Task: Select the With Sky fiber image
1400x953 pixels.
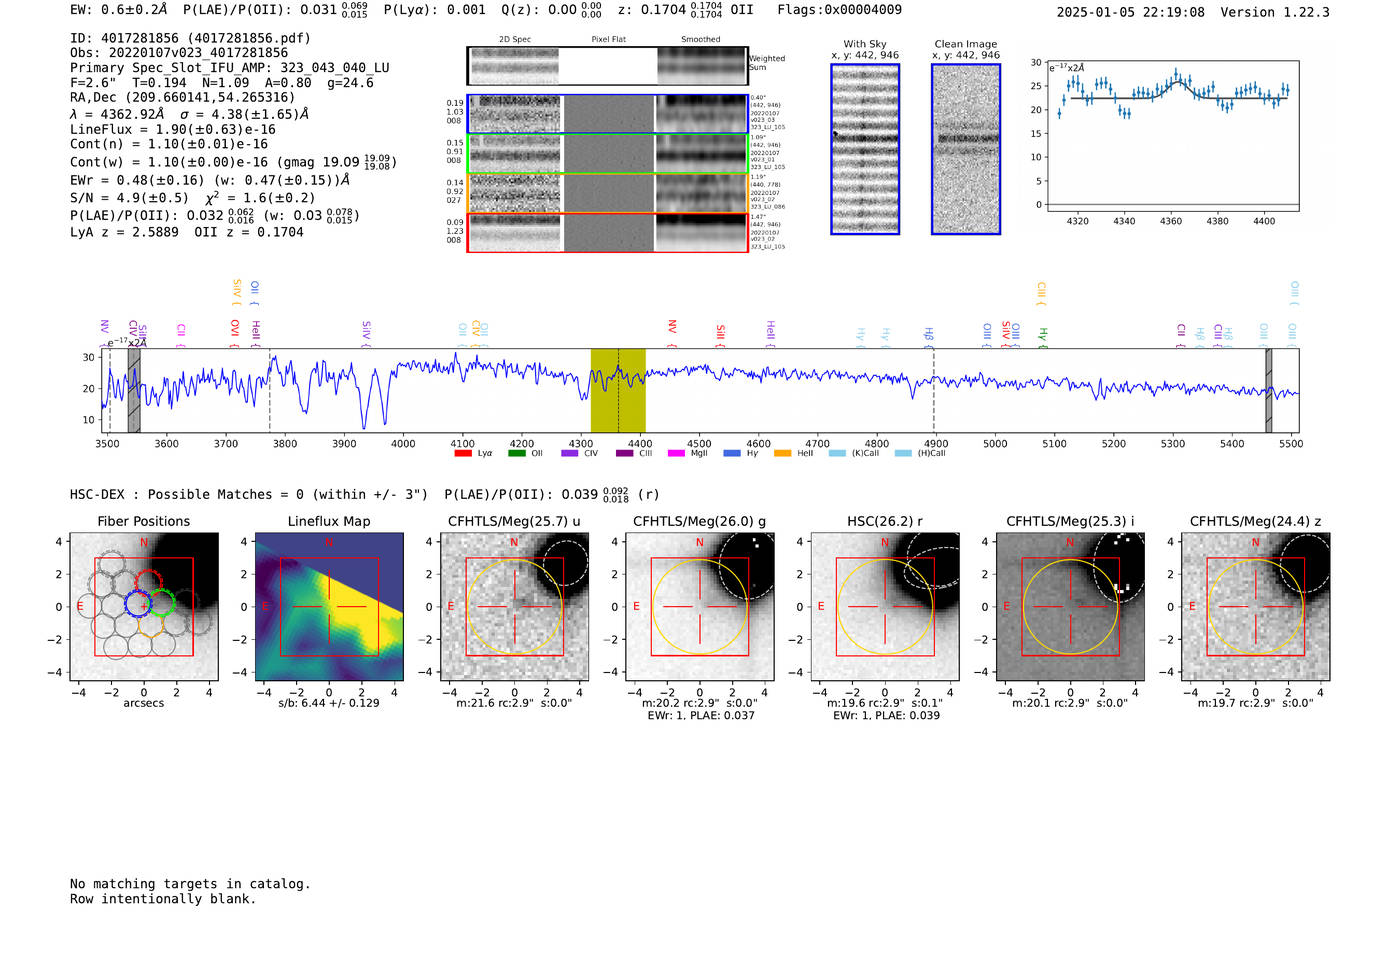Action: point(865,149)
